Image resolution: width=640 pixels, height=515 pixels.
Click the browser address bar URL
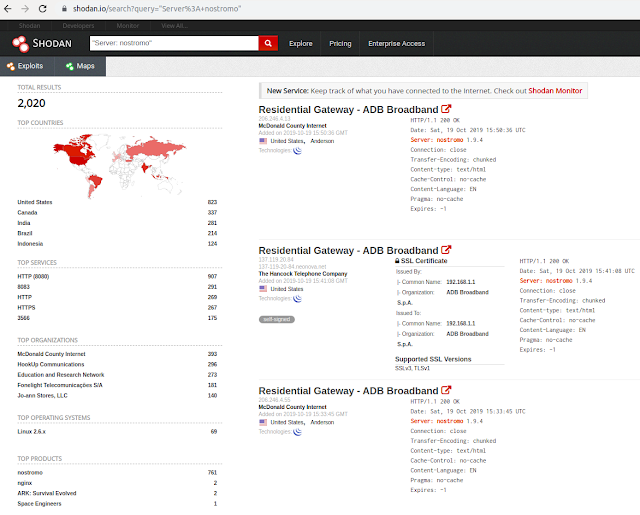157,9
